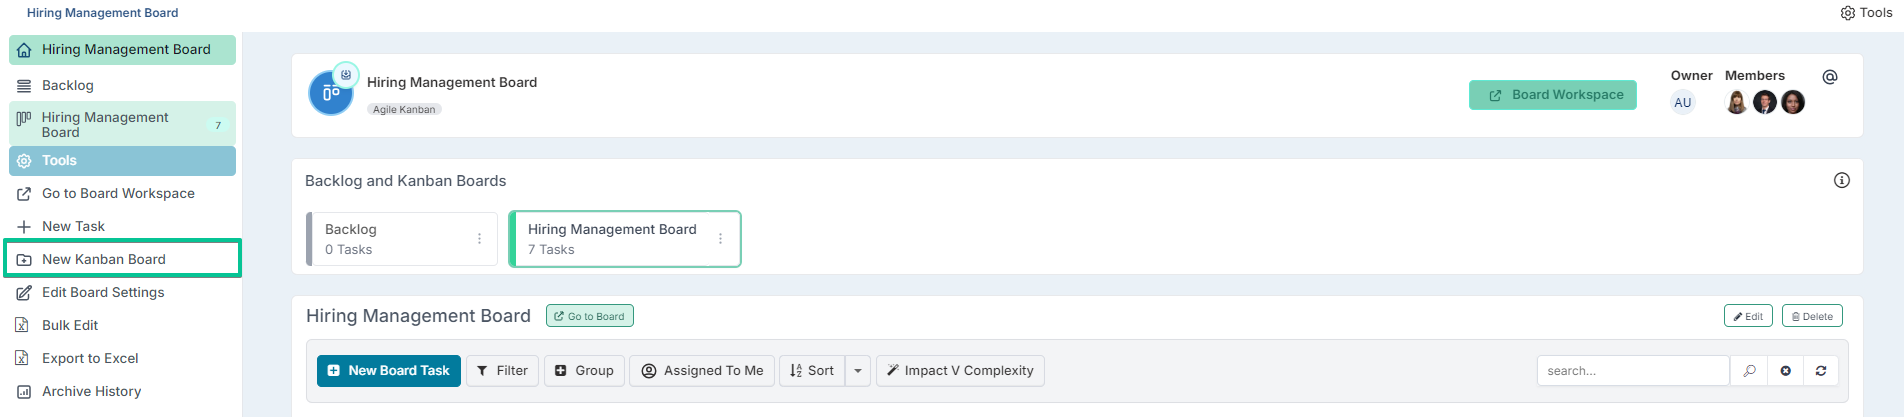Click the New Board Task button

(x=389, y=370)
